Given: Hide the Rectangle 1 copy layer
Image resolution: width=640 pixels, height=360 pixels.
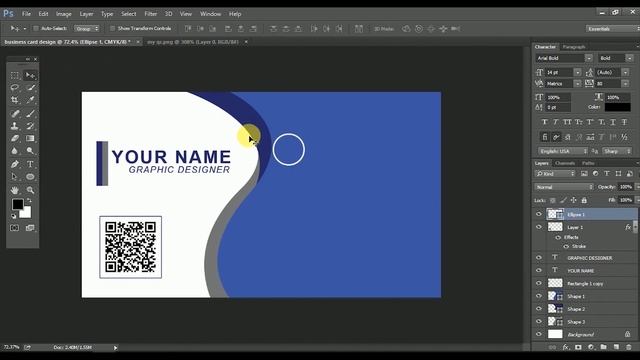Looking at the screenshot, I should click(539, 283).
